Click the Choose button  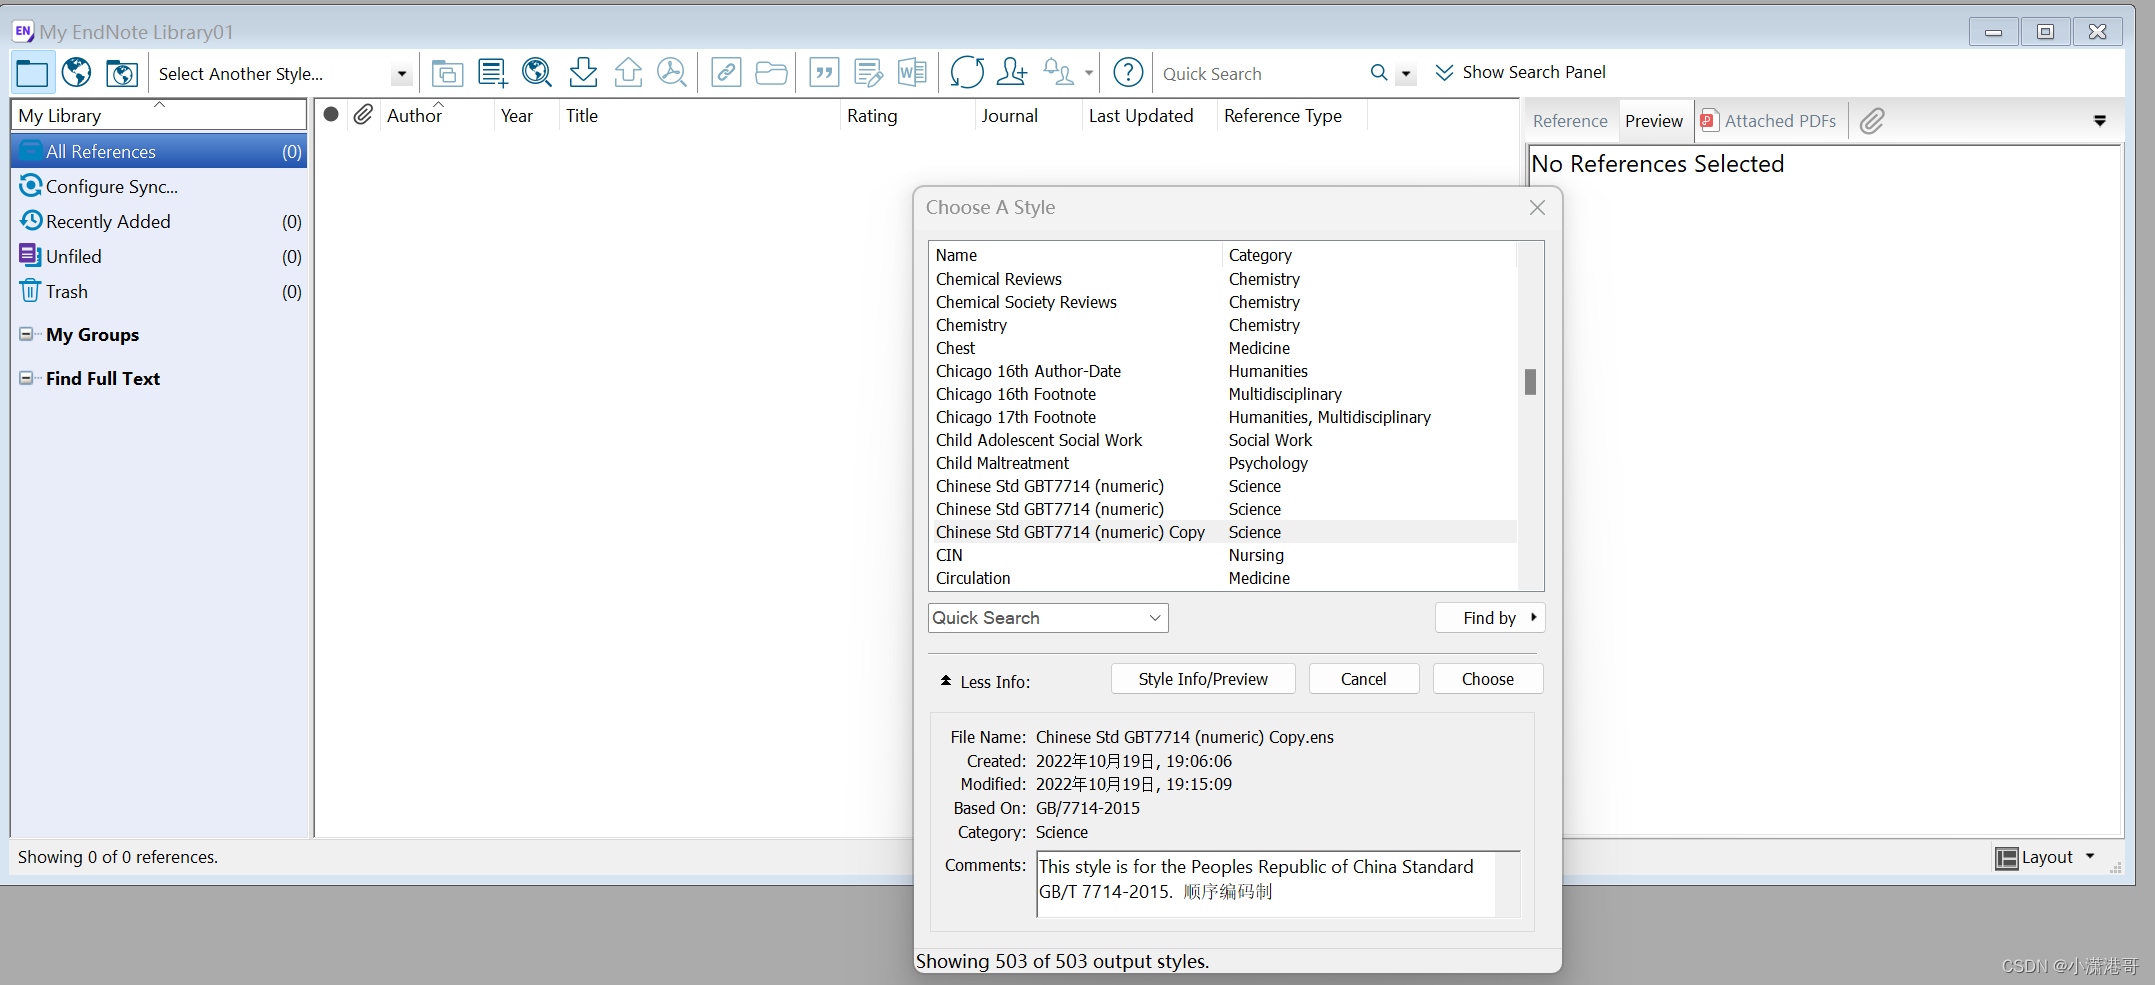point(1488,679)
